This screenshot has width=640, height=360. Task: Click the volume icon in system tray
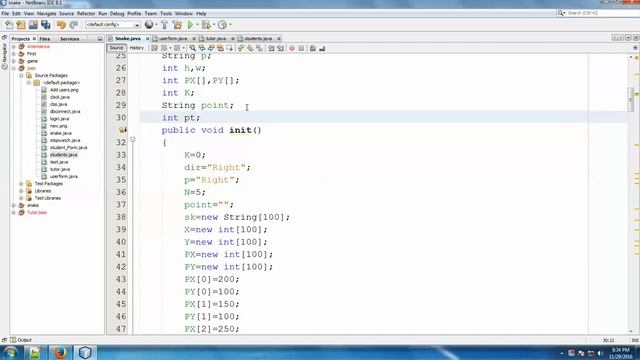pyautogui.click(x=600, y=353)
